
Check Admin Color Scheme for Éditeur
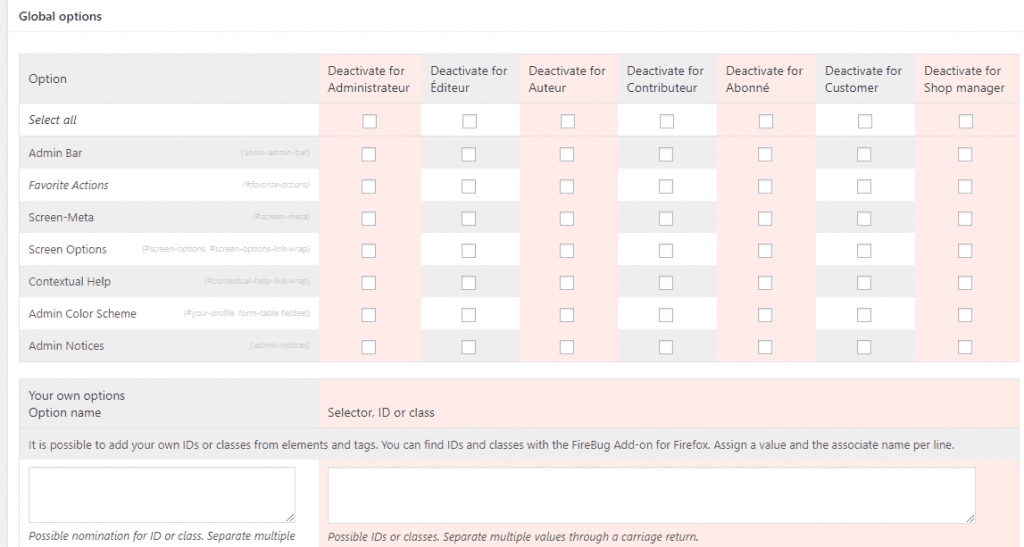469,314
